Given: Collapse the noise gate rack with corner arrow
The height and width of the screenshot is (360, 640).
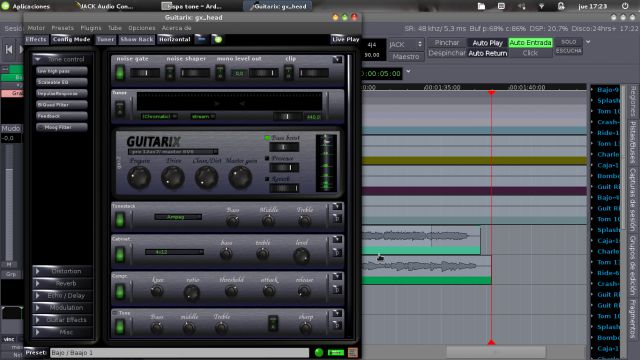Looking at the screenshot, I should coord(337,60).
